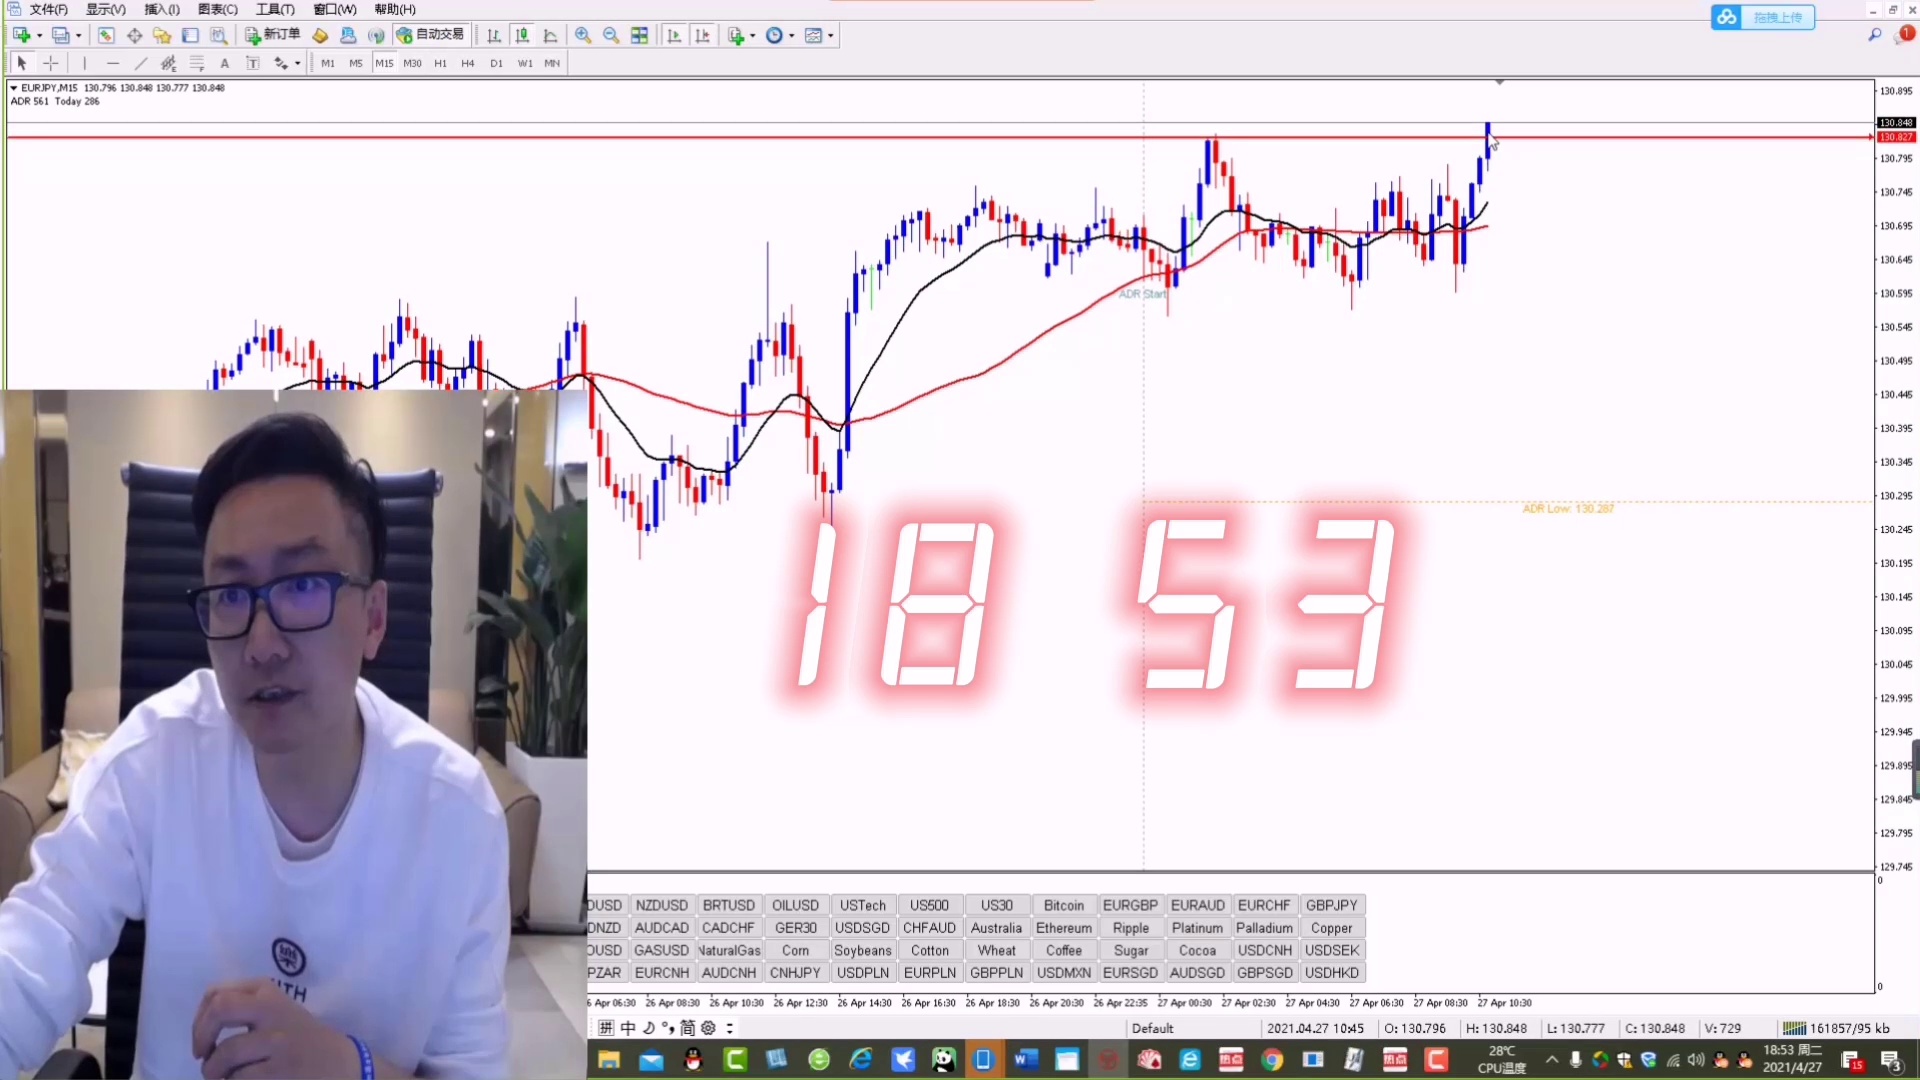Switch timeframe to H1
Viewport: 1920px width, 1080px height.
click(x=440, y=63)
